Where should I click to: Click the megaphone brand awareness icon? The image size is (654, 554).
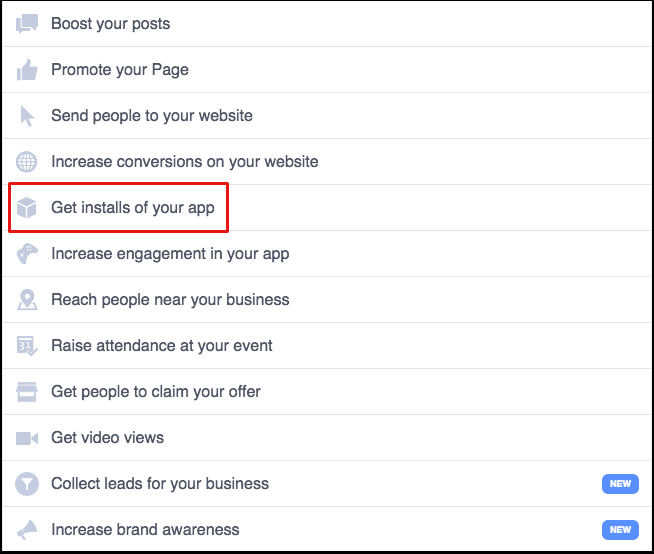point(27,530)
